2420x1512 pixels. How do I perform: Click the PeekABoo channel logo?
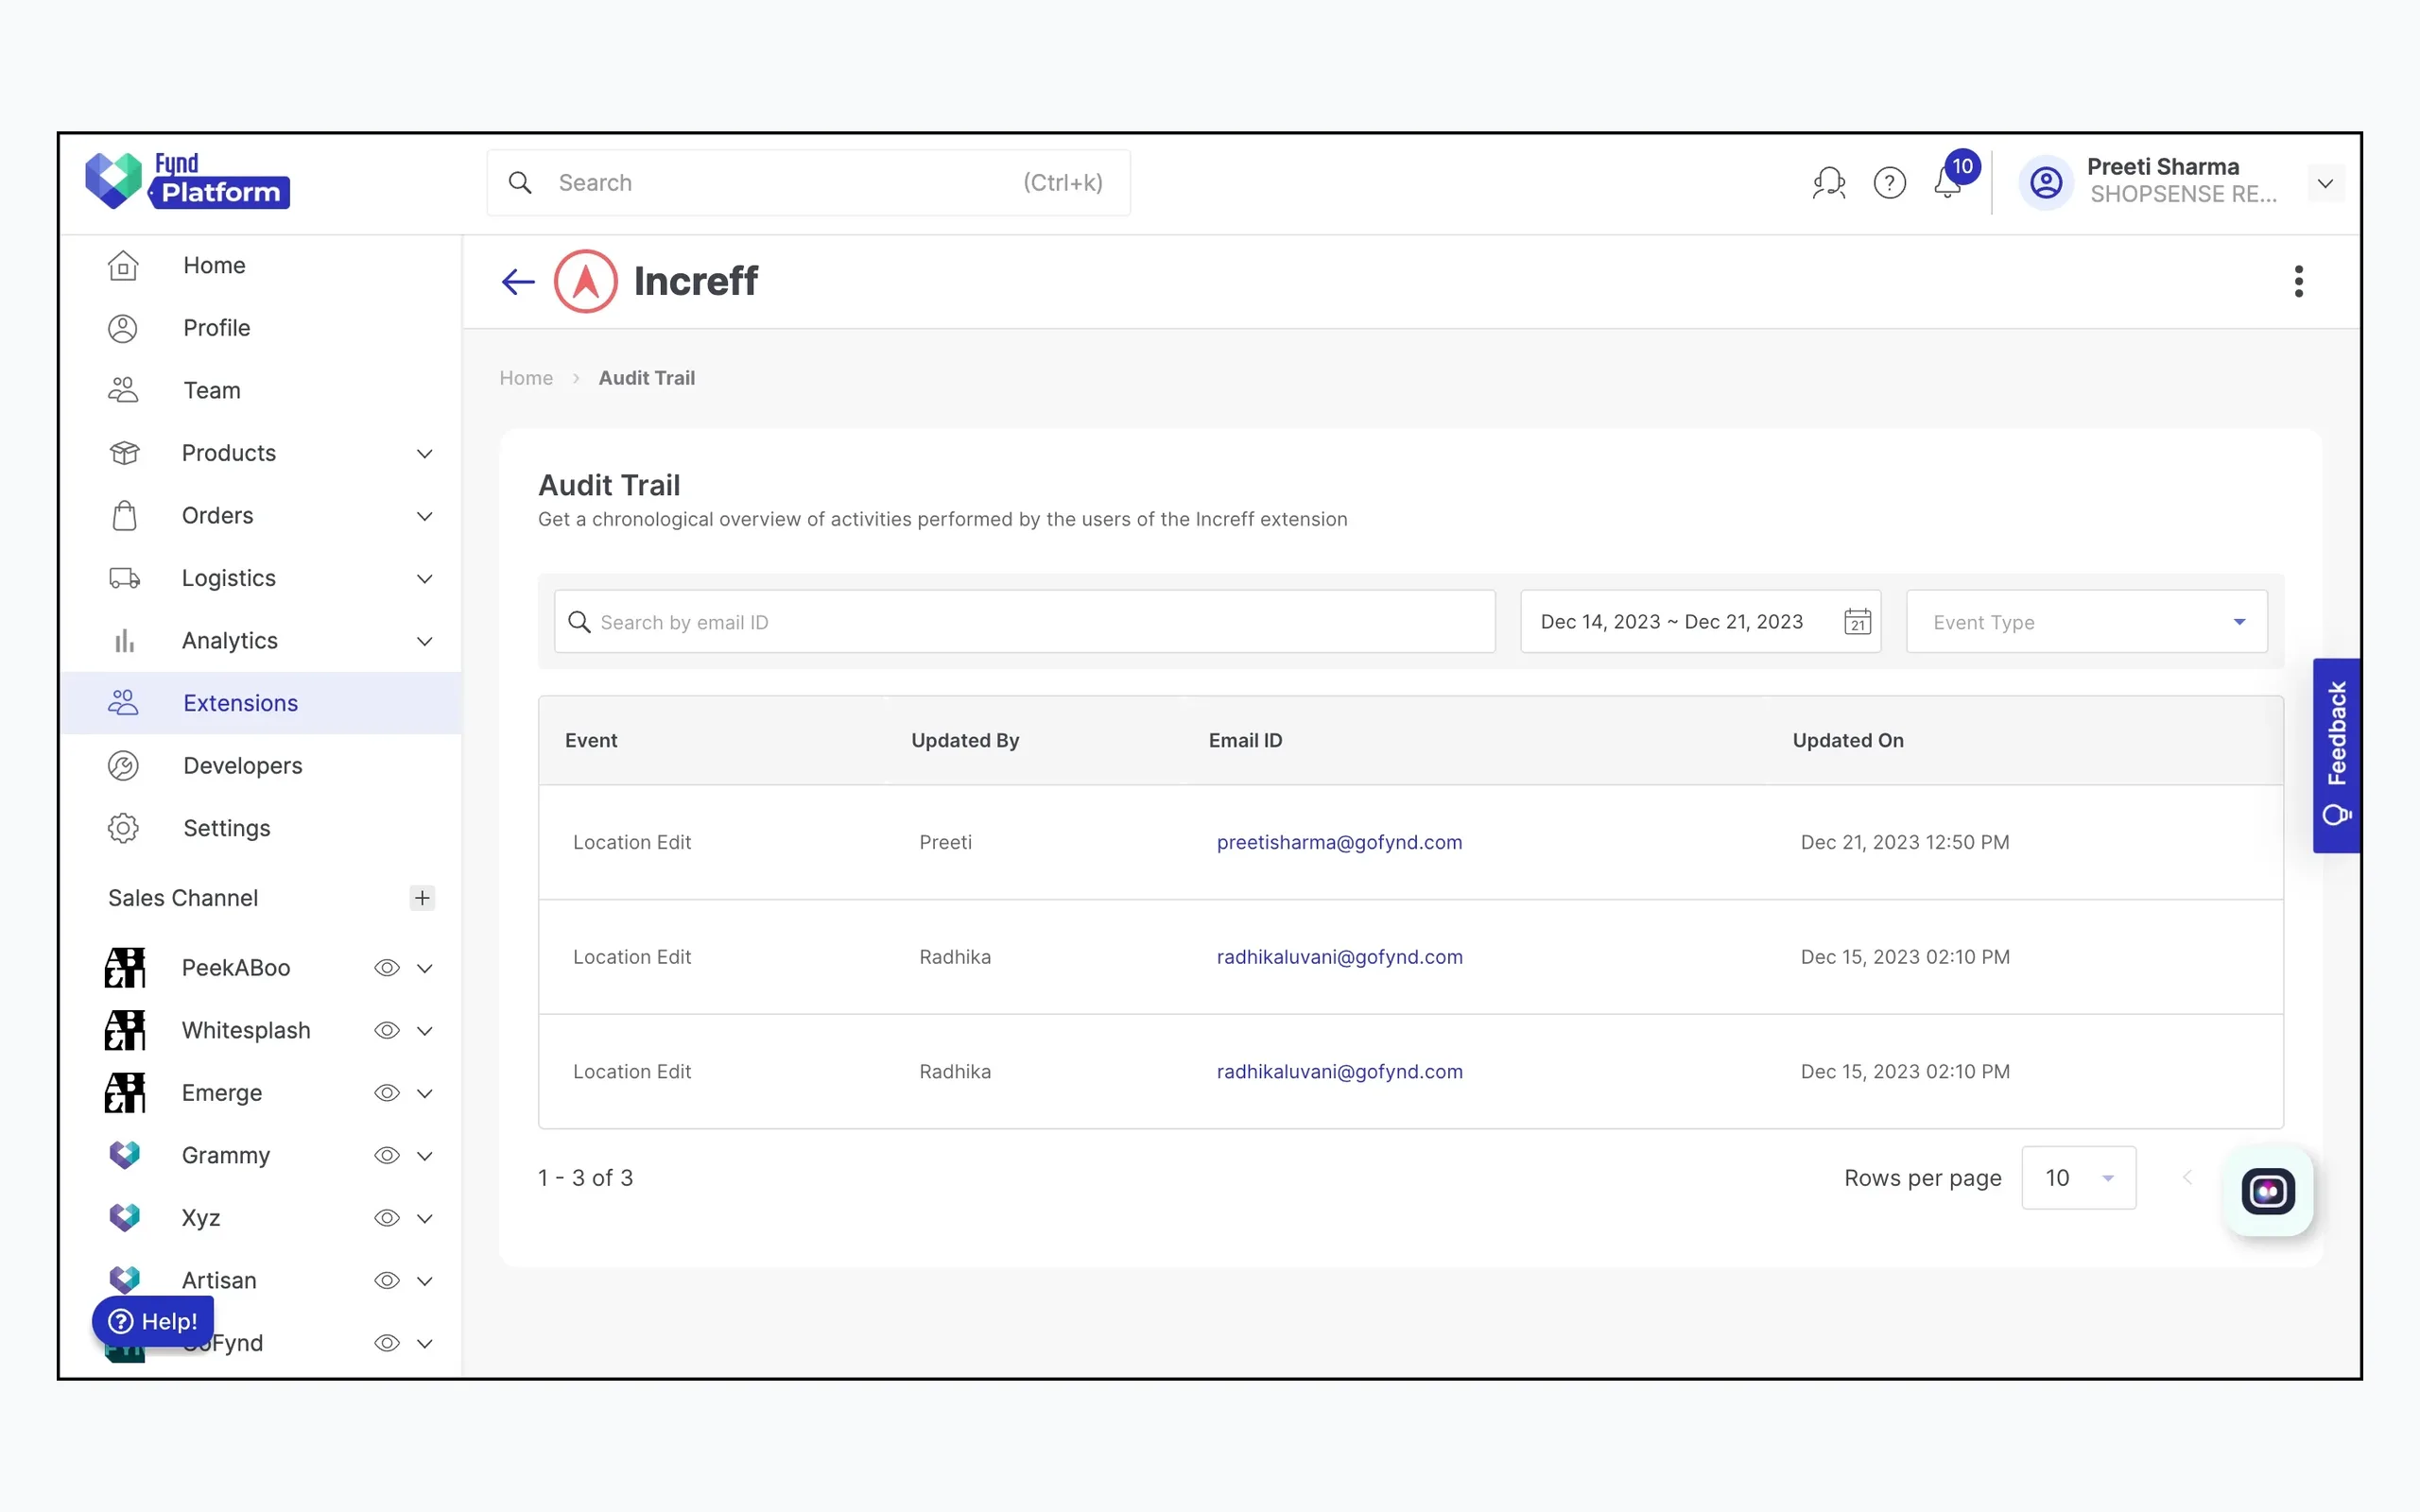[125, 968]
